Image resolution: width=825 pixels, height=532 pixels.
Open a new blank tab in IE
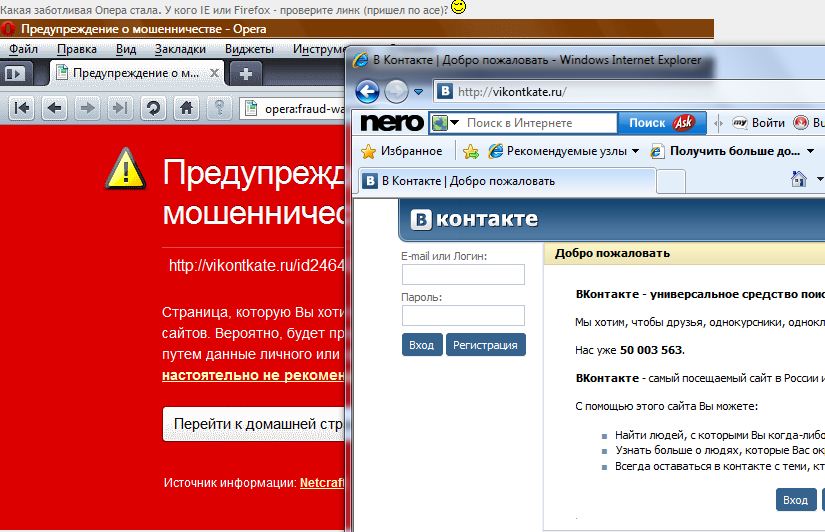pos(671,182)
